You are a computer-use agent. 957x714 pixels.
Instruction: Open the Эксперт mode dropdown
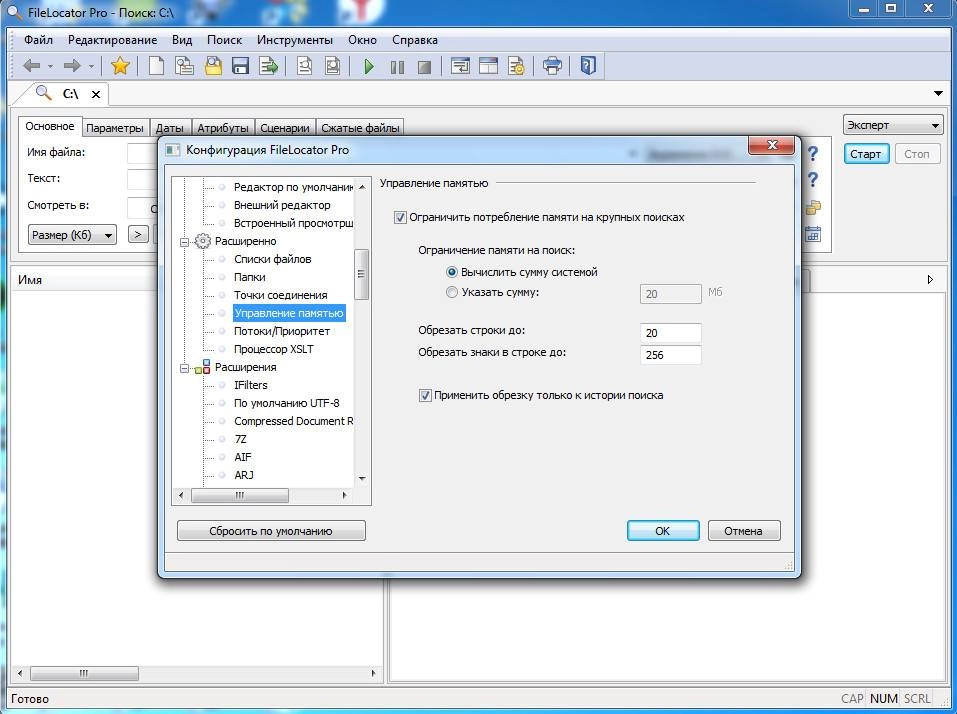[893, 125]
